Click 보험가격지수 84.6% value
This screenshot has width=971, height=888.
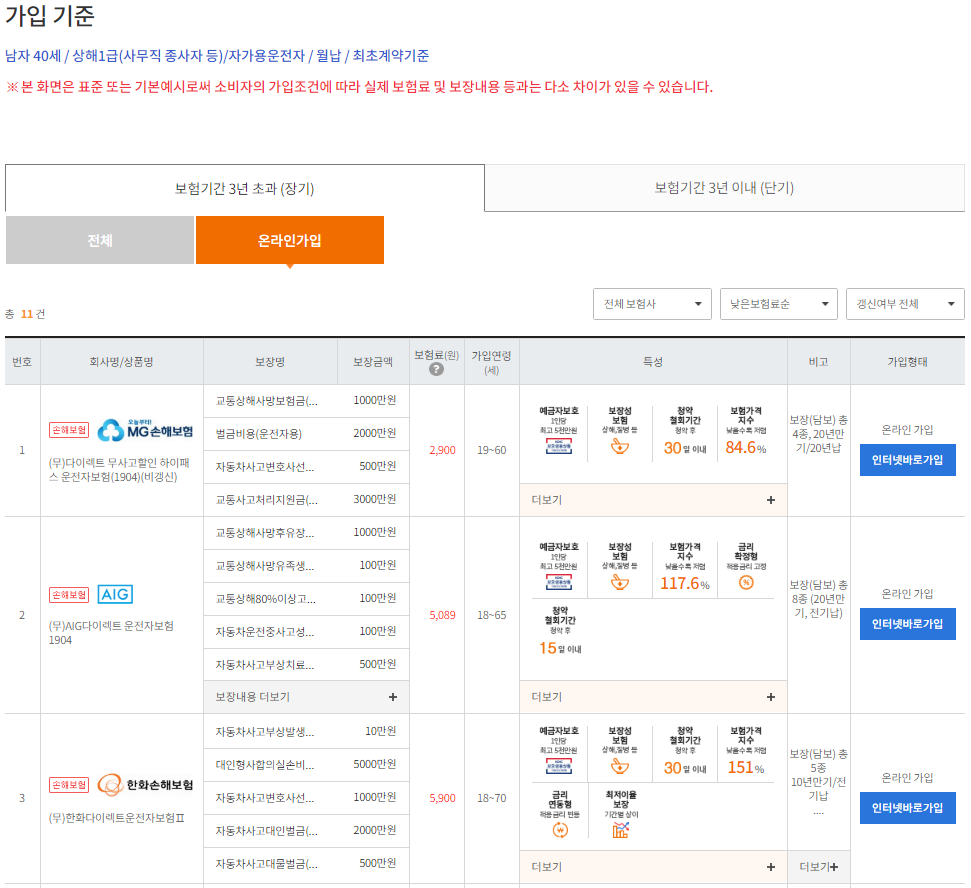point(746,448)
